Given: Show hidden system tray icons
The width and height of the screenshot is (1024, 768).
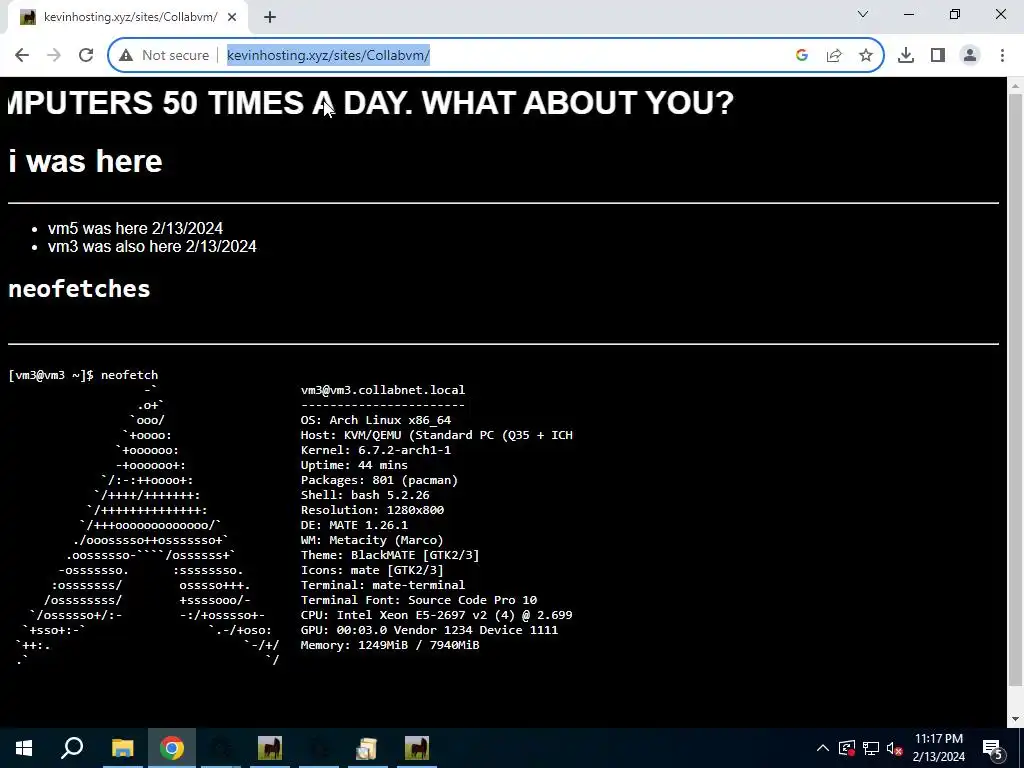Looking at the screenshot, I should coord(823,748).
